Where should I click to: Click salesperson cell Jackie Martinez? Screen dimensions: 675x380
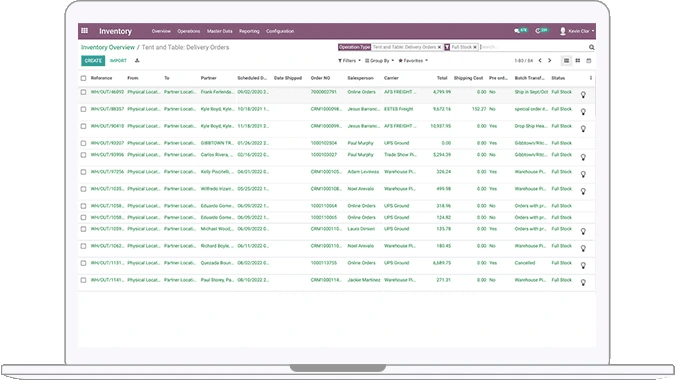click(x=364, y=280)
